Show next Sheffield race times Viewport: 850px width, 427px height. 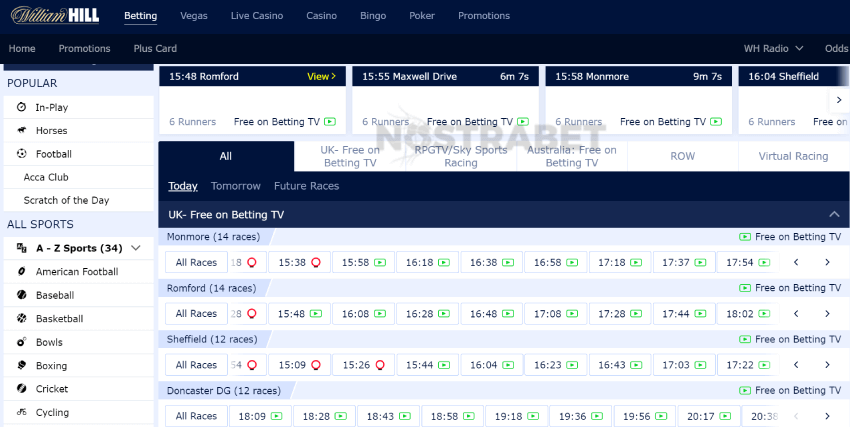coord(827,365)
